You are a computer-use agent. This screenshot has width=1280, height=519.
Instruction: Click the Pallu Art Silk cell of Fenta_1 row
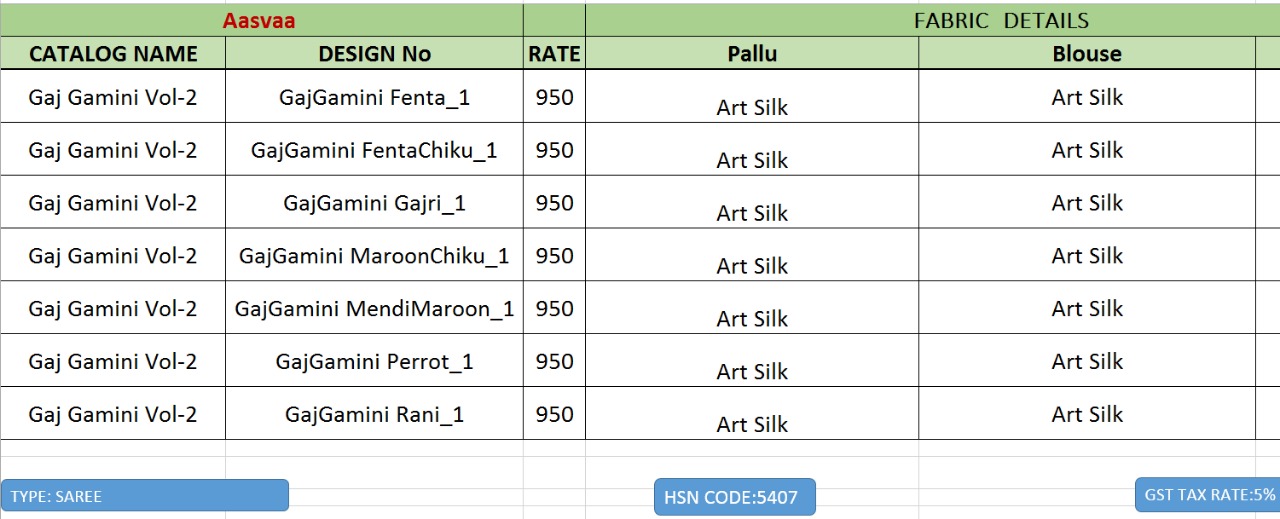pyautogui.click(x=752, y=107)
